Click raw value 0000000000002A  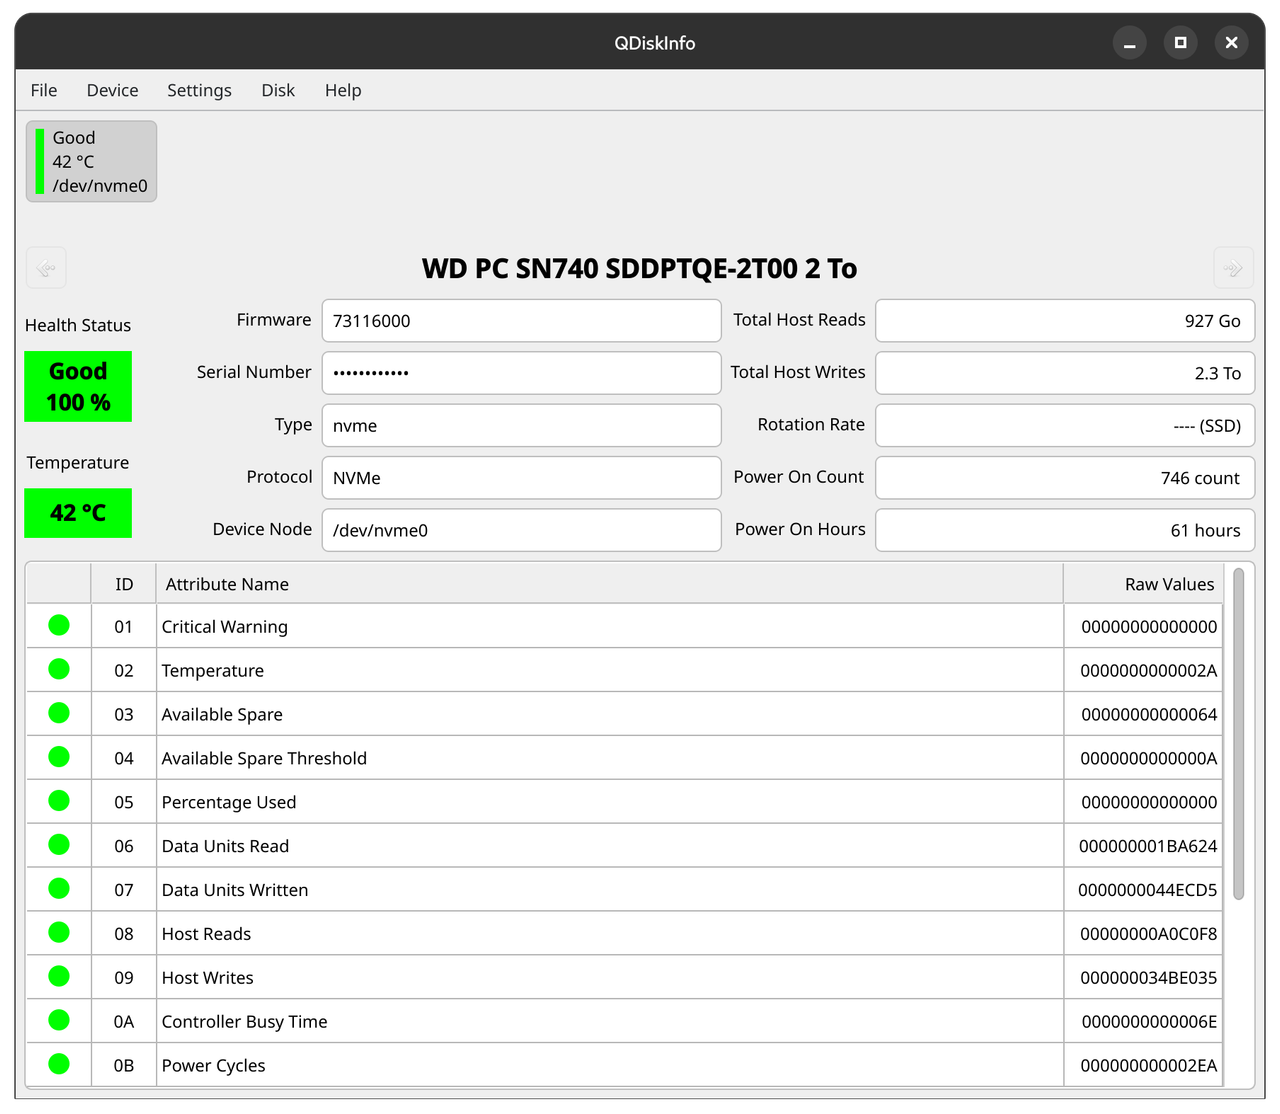point(1149,671)
